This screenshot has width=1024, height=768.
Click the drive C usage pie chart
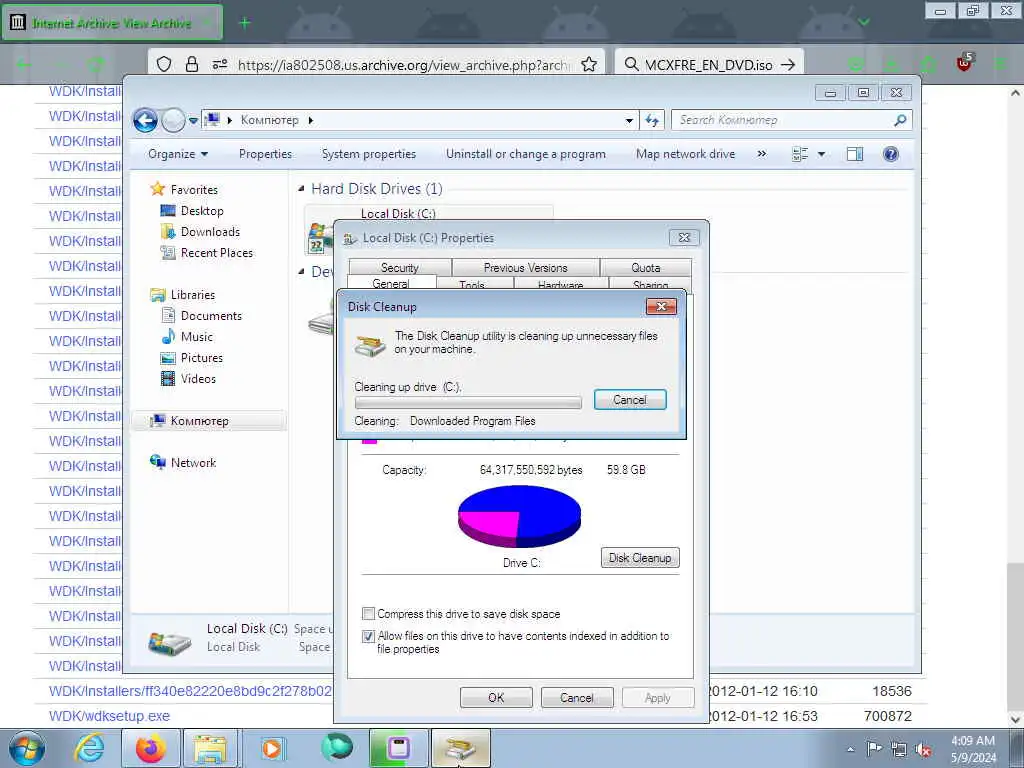click(519, 516)
